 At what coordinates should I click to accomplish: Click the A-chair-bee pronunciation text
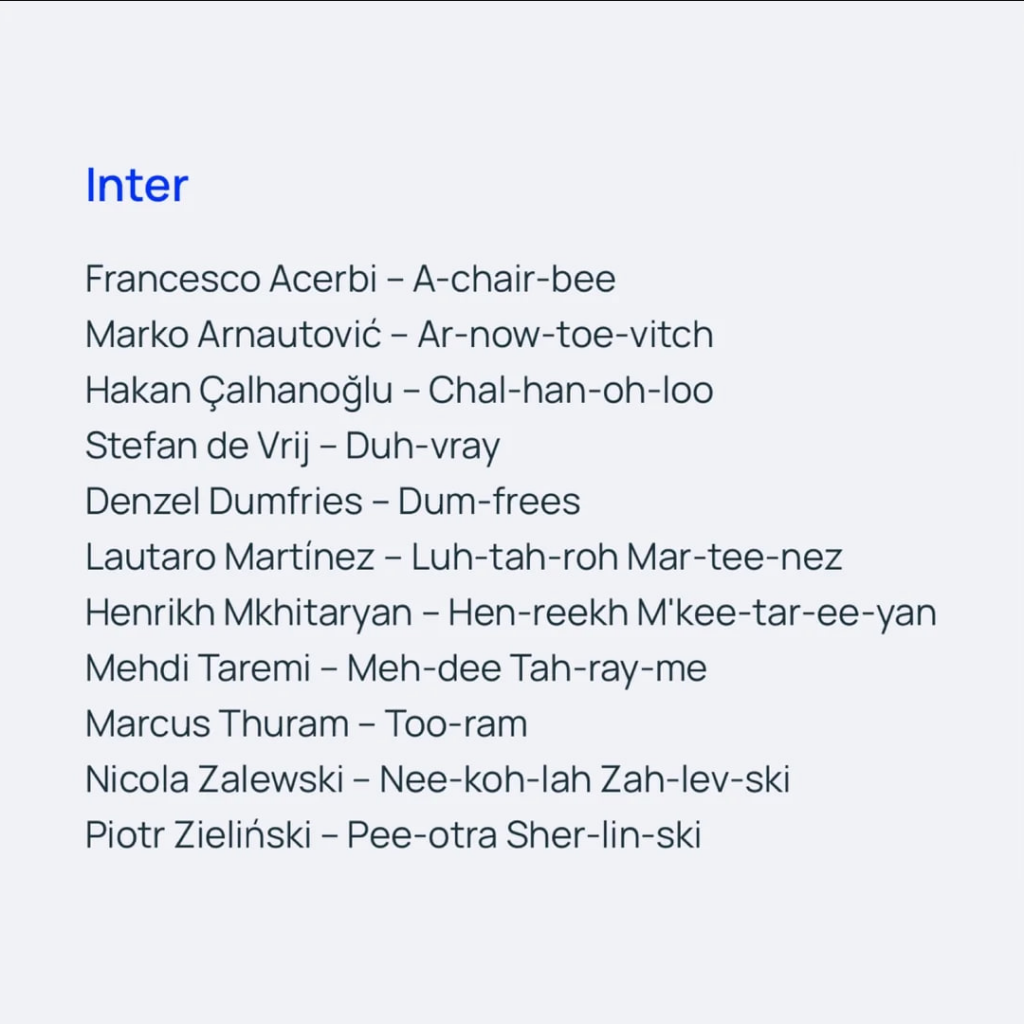[514, 279]
